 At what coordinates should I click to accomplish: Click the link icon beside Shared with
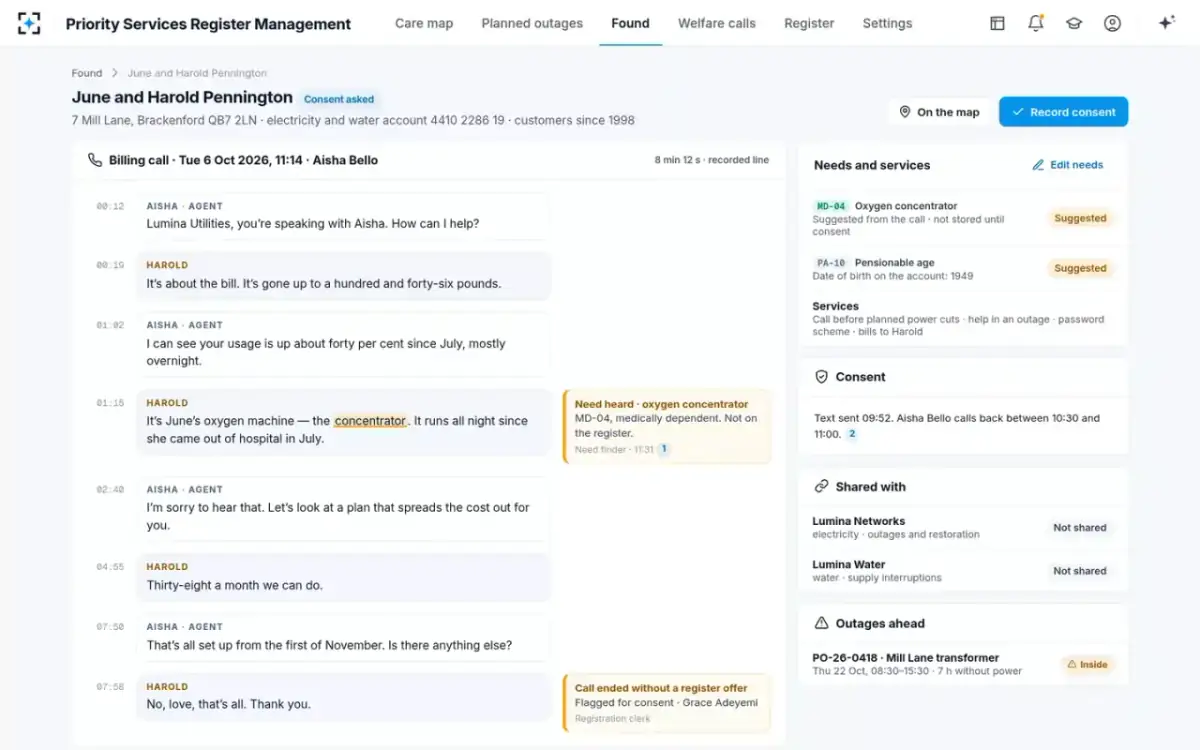[822, 487]
